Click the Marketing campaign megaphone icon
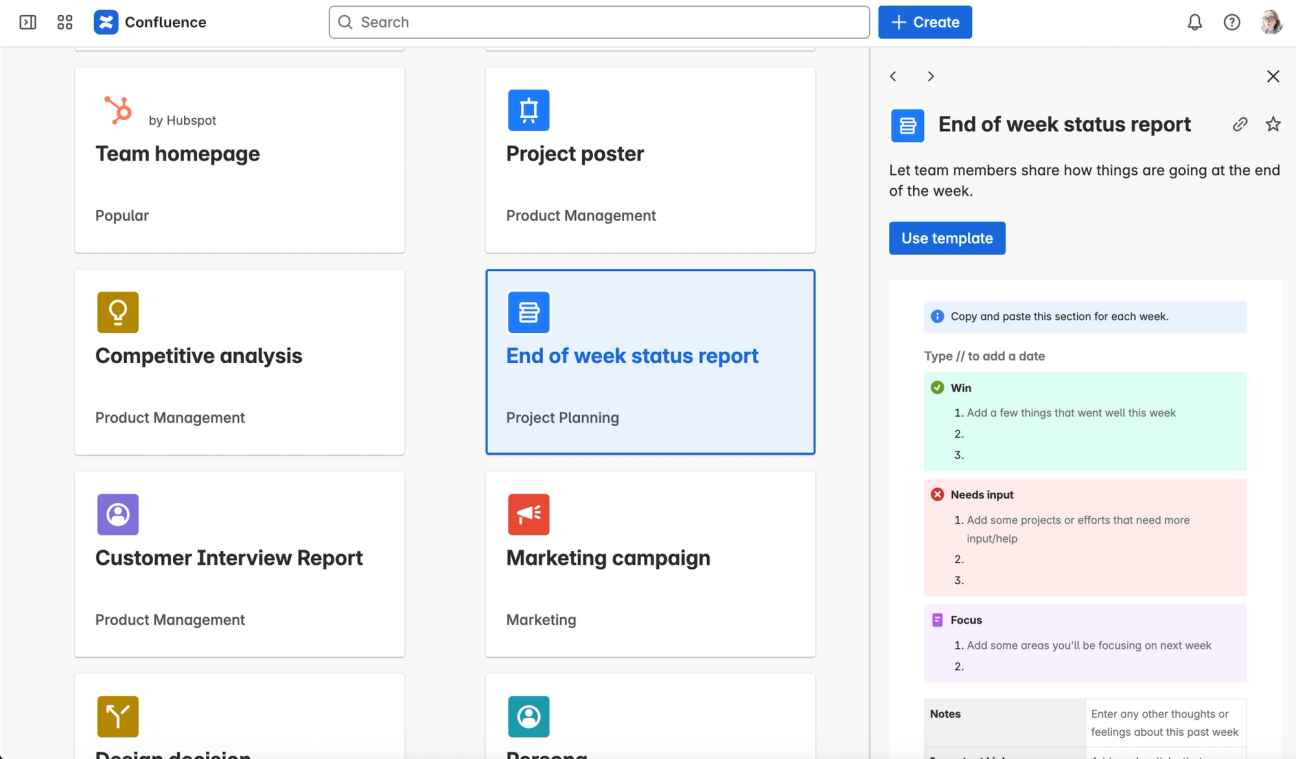The width and height of the screenshot is (1296, 759). point(529,514)
